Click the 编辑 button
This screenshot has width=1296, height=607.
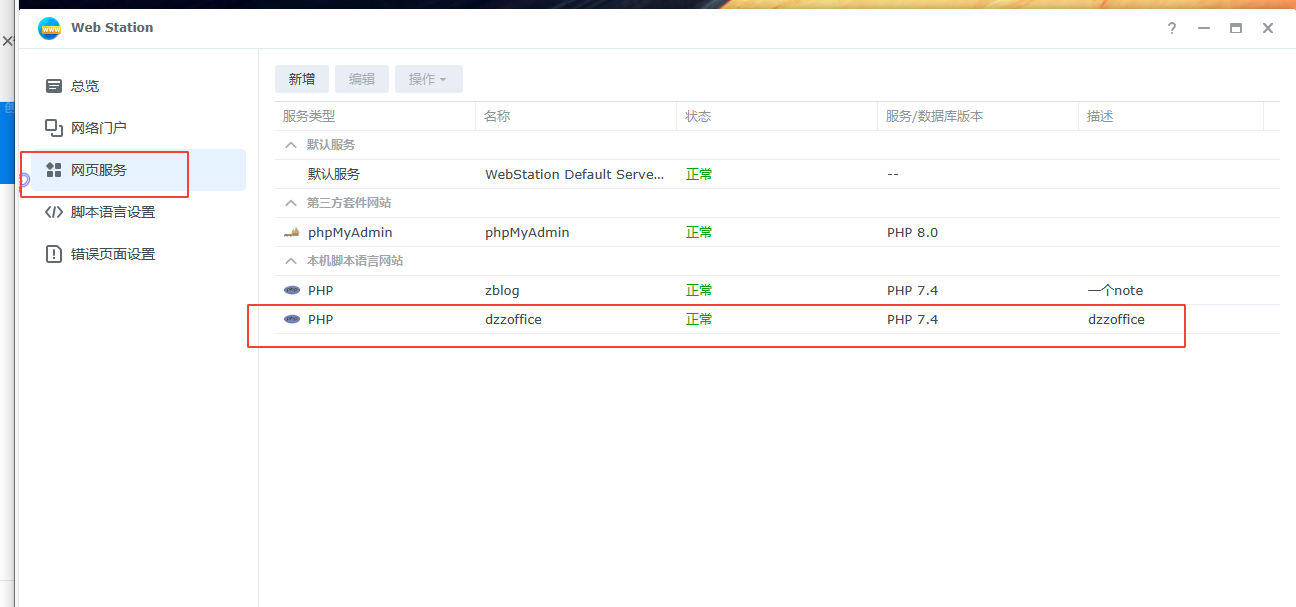pos(362,79)
